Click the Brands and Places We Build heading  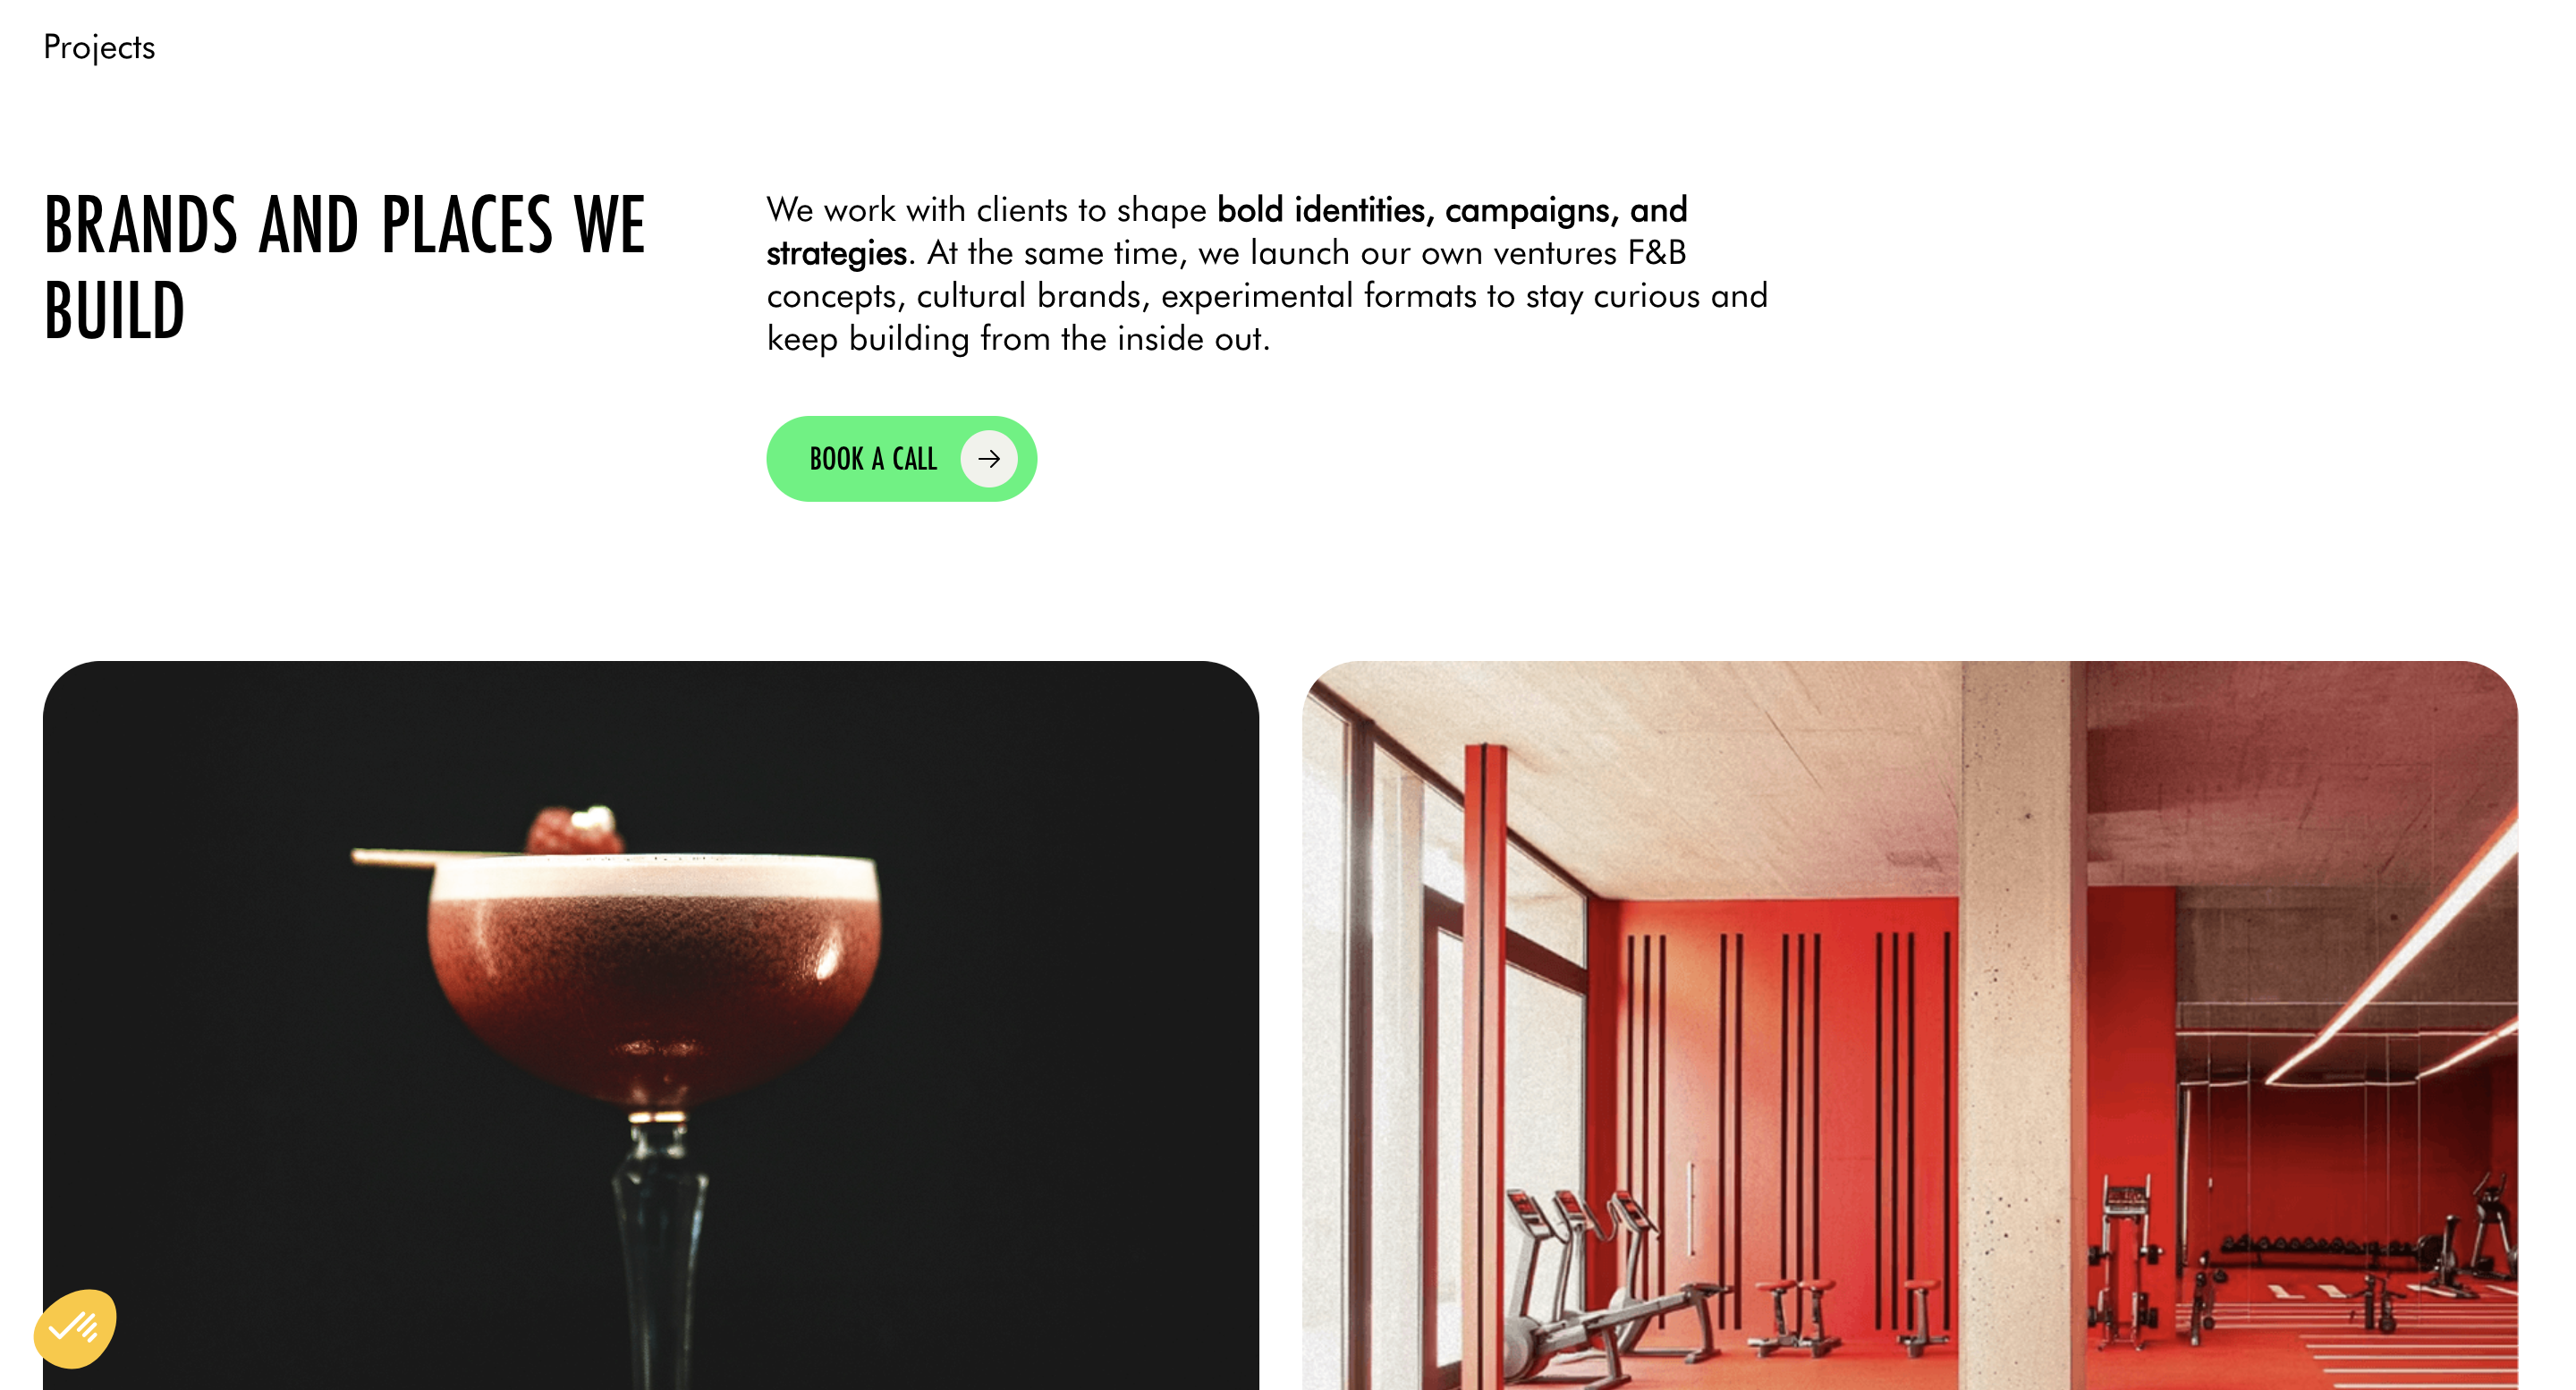pyautogui.click(x=345, y=267)
